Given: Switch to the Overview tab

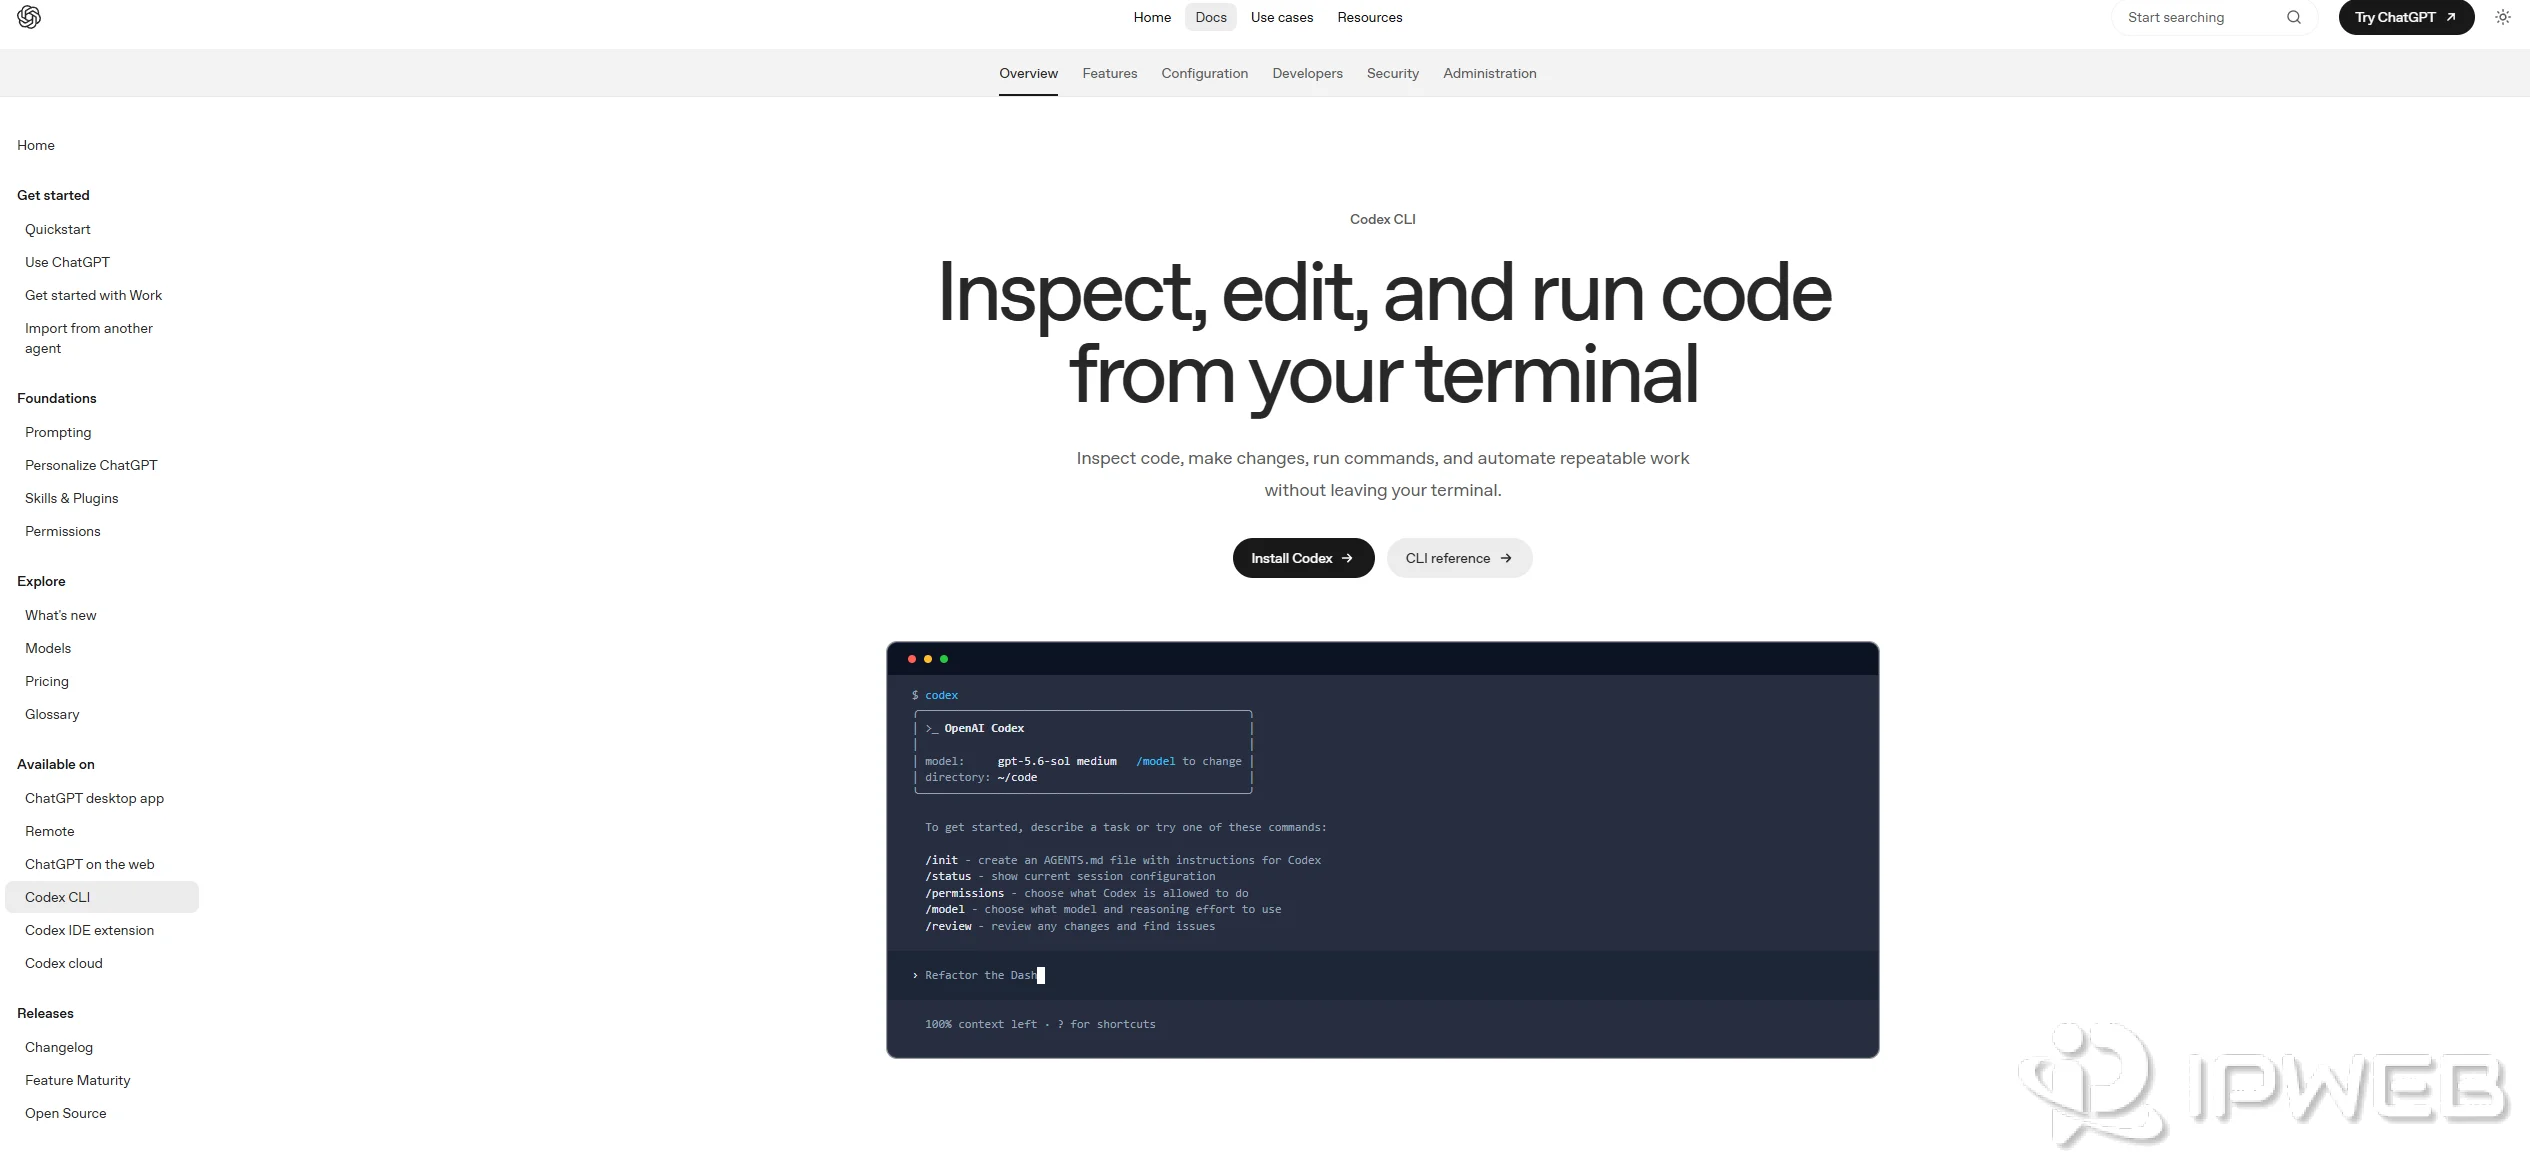Looking at the screenshot, I should pyautogui.click(x=1028, y=73).
